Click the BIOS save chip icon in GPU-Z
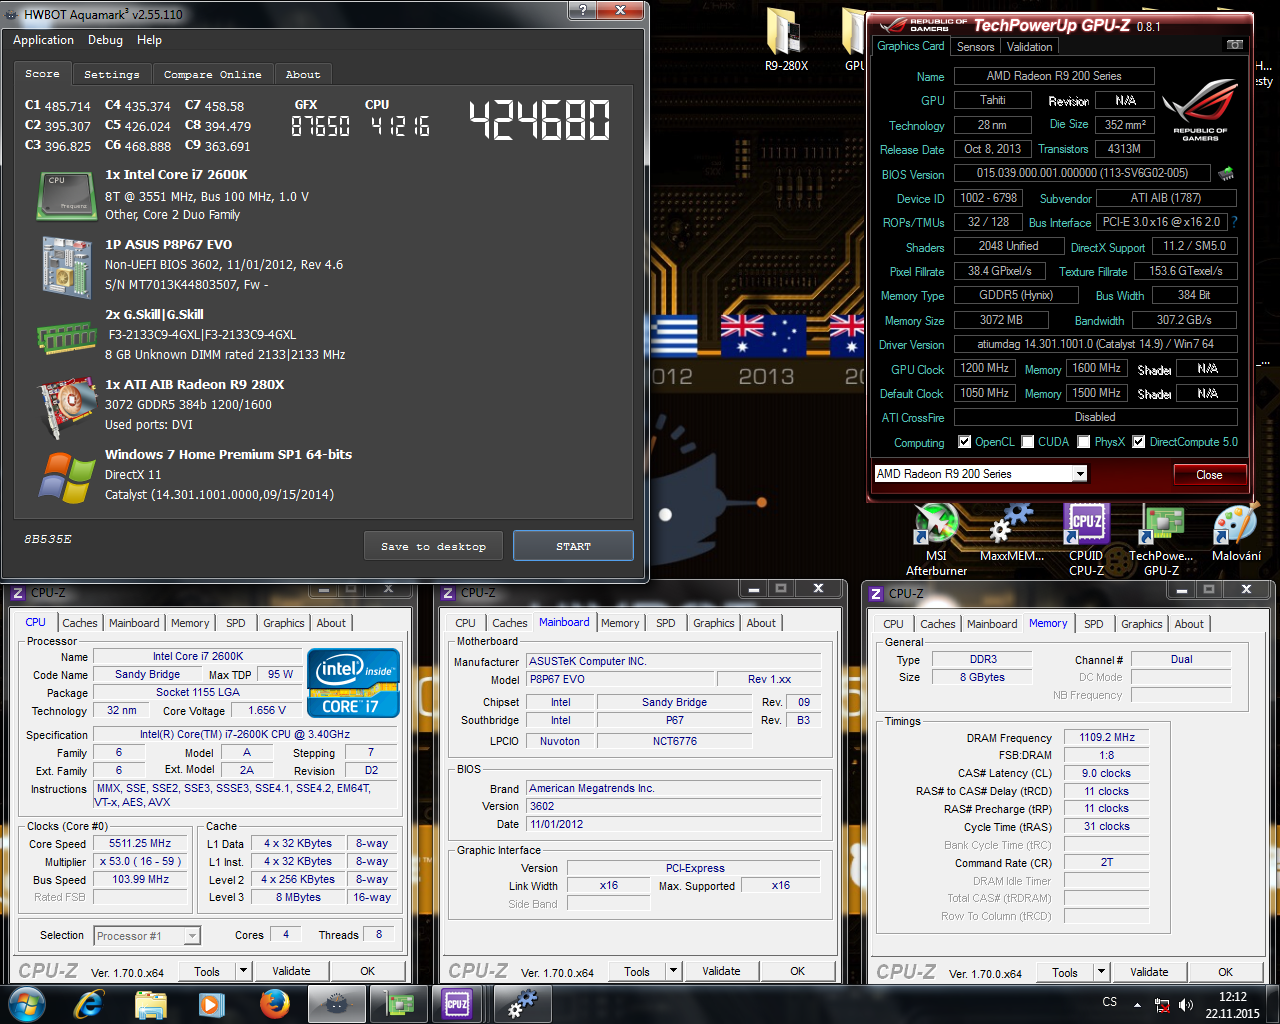This screenshot has width=1280, height=1024. tap(1226, 173)
